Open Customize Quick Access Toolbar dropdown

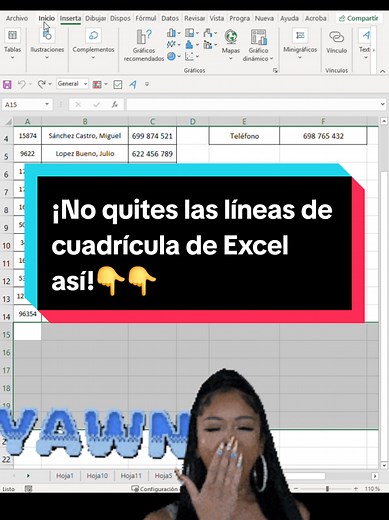147,84
